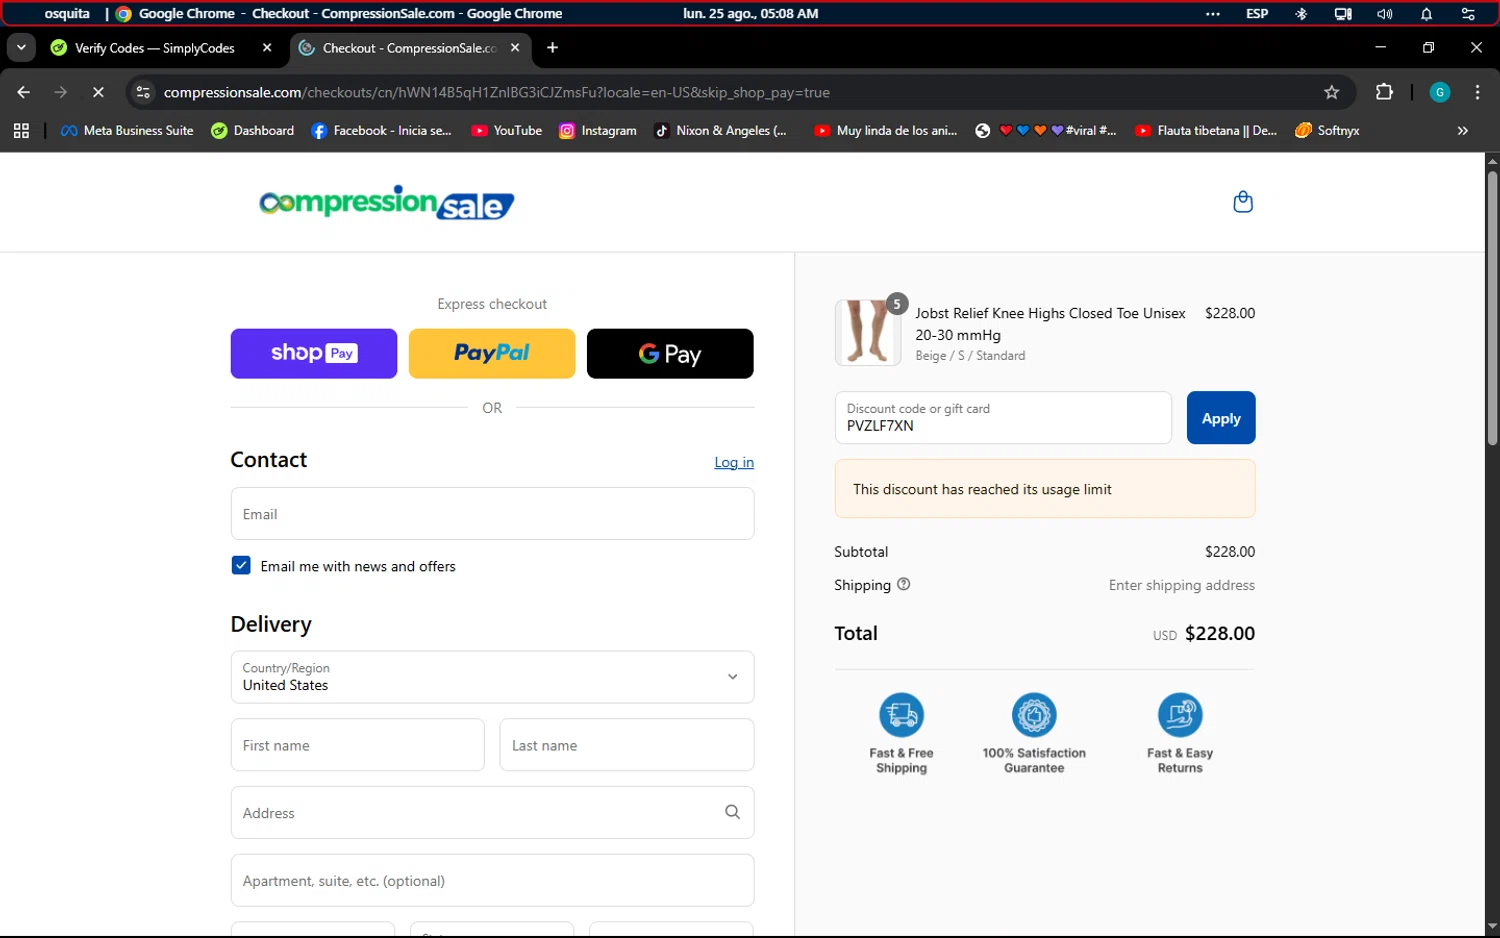Select the Checkout - CompressionSale tab
This screenshot has height=938, width=1500.
tap(410, 48)
